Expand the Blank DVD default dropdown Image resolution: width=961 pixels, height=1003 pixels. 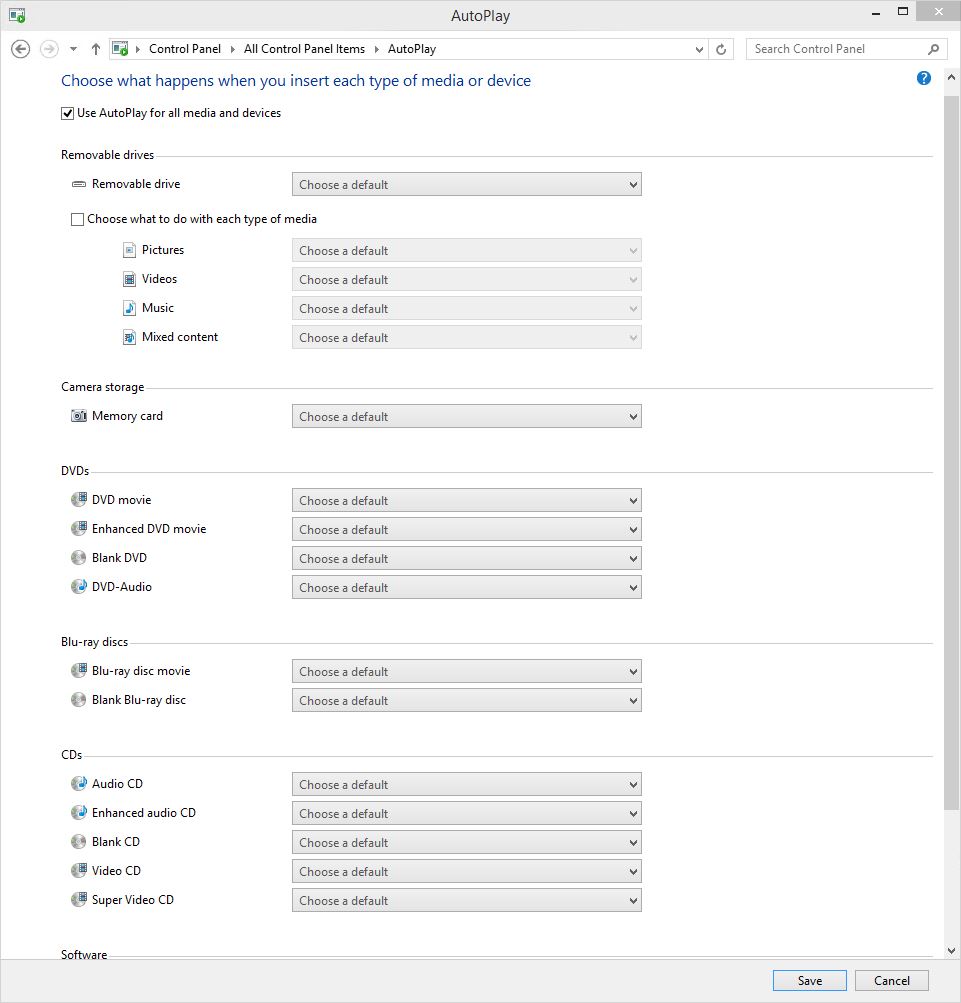[466, 558]
